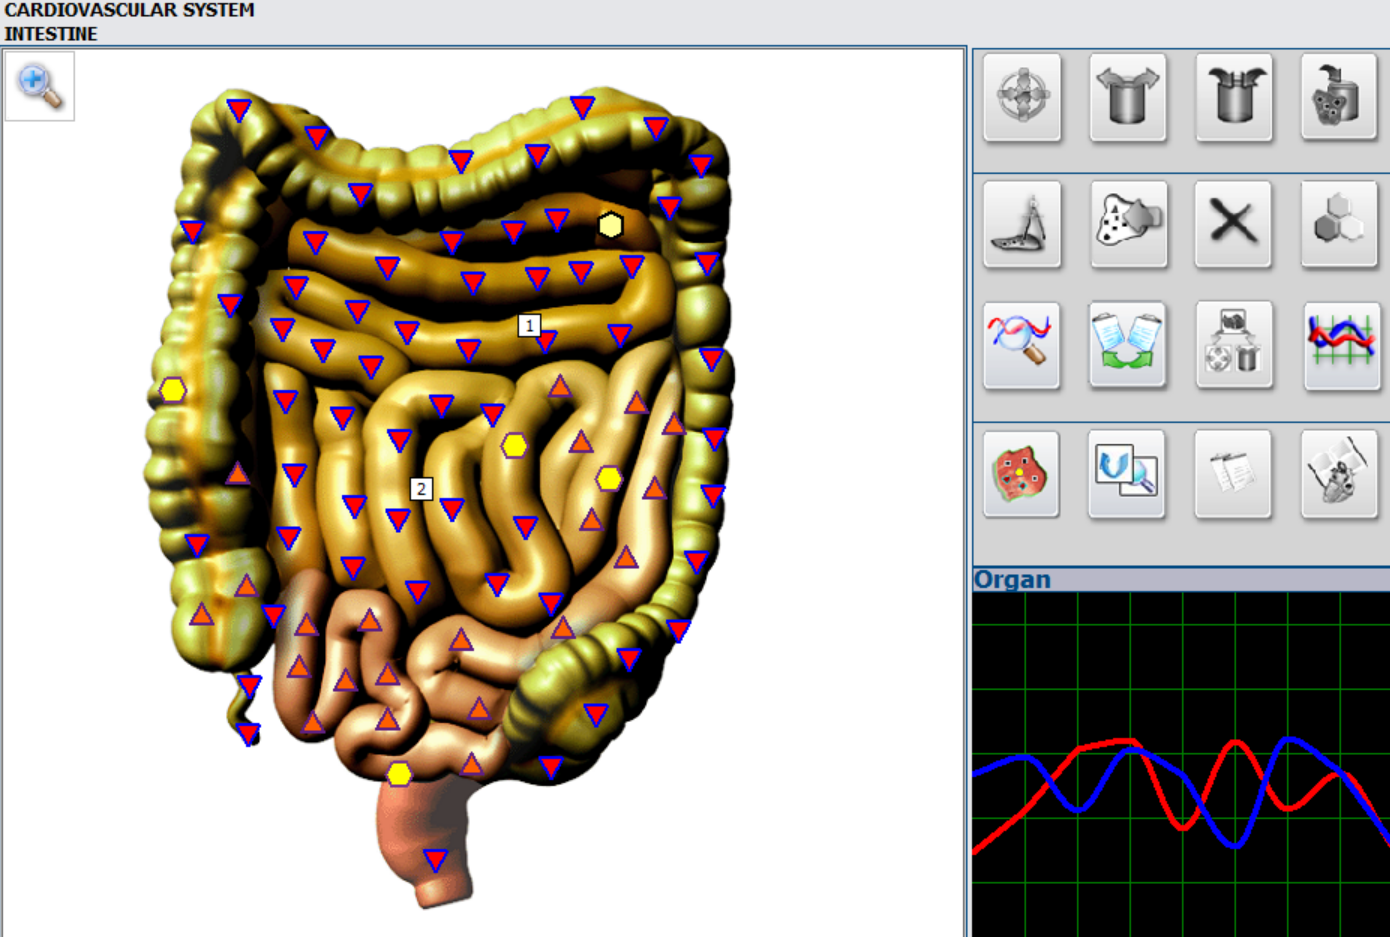Screen dimensions: 1390x937
Task: Open the document pages report icon
Action: click(x=1234, y=474)
